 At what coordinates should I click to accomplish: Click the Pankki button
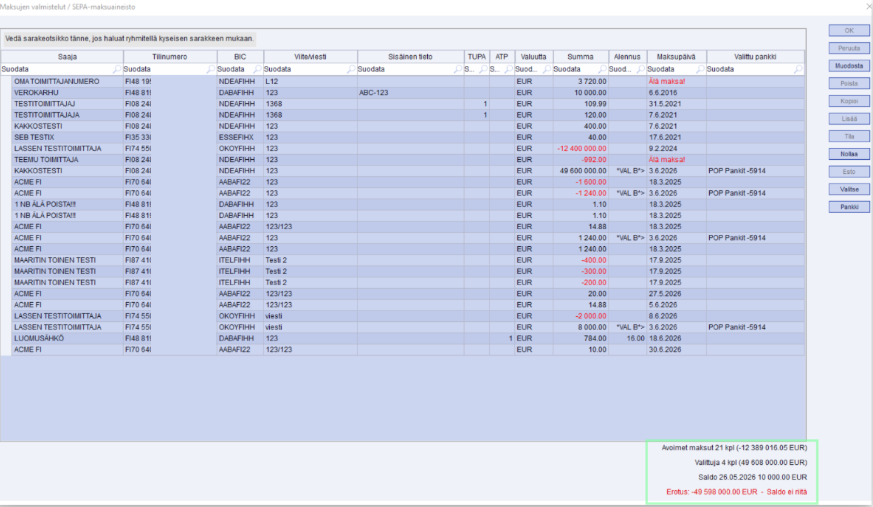pos(849,207)
